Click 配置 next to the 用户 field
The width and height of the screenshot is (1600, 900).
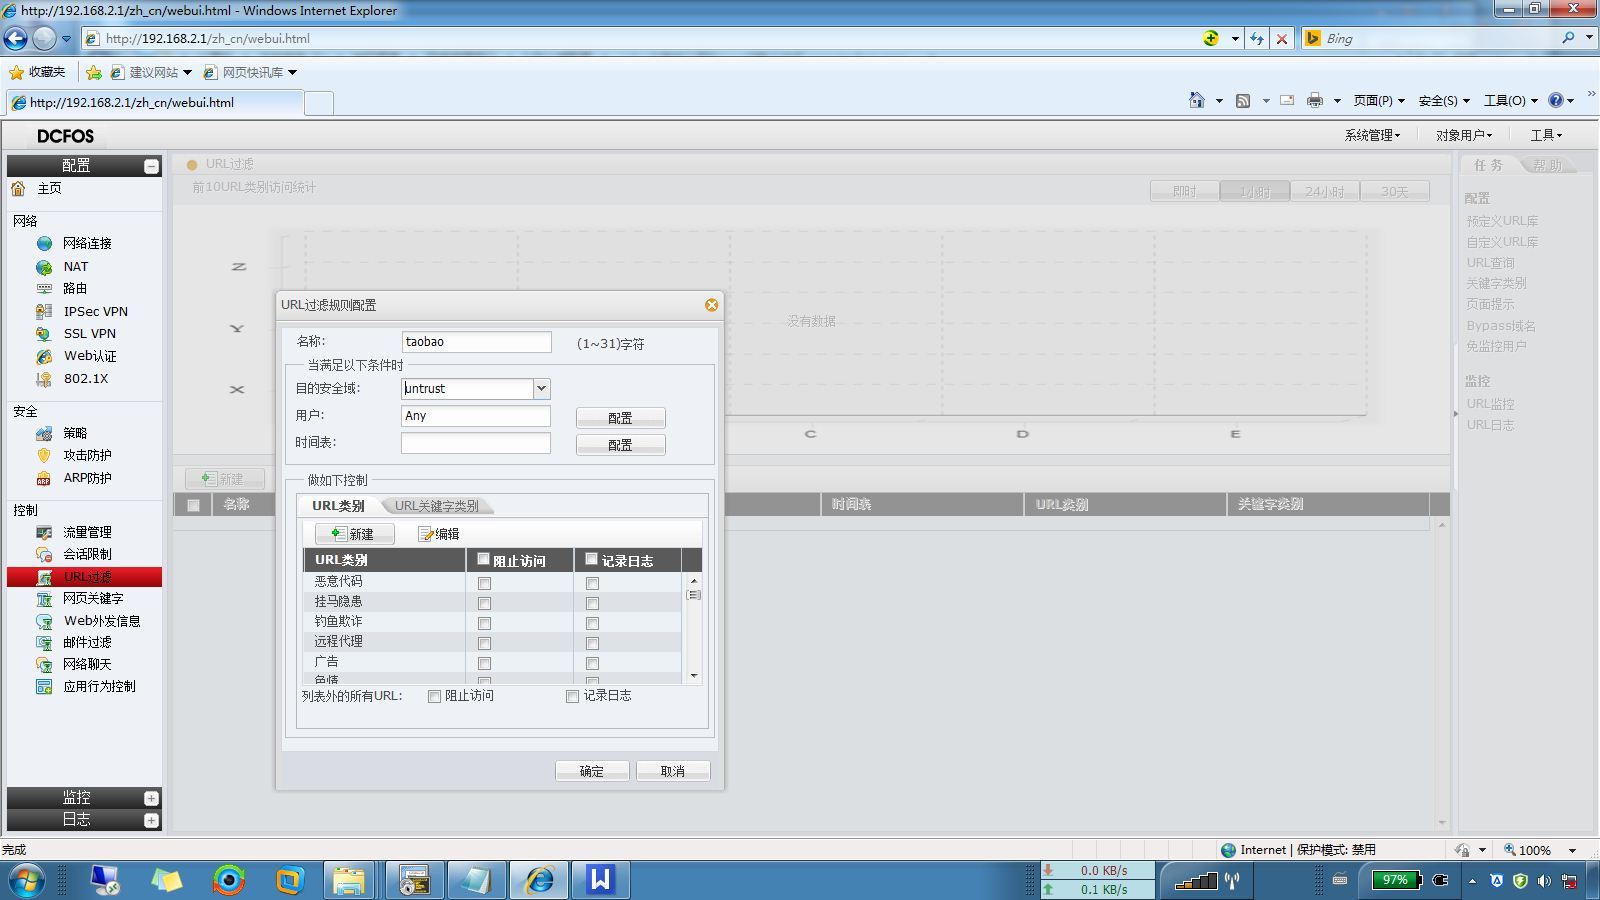(x=620, y=418)
